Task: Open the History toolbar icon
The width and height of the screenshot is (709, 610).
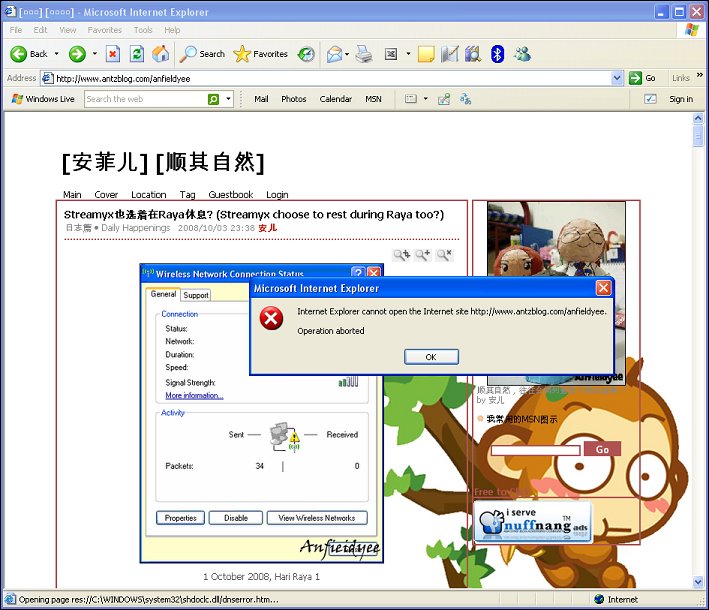Action: click(x=306, y=54)
